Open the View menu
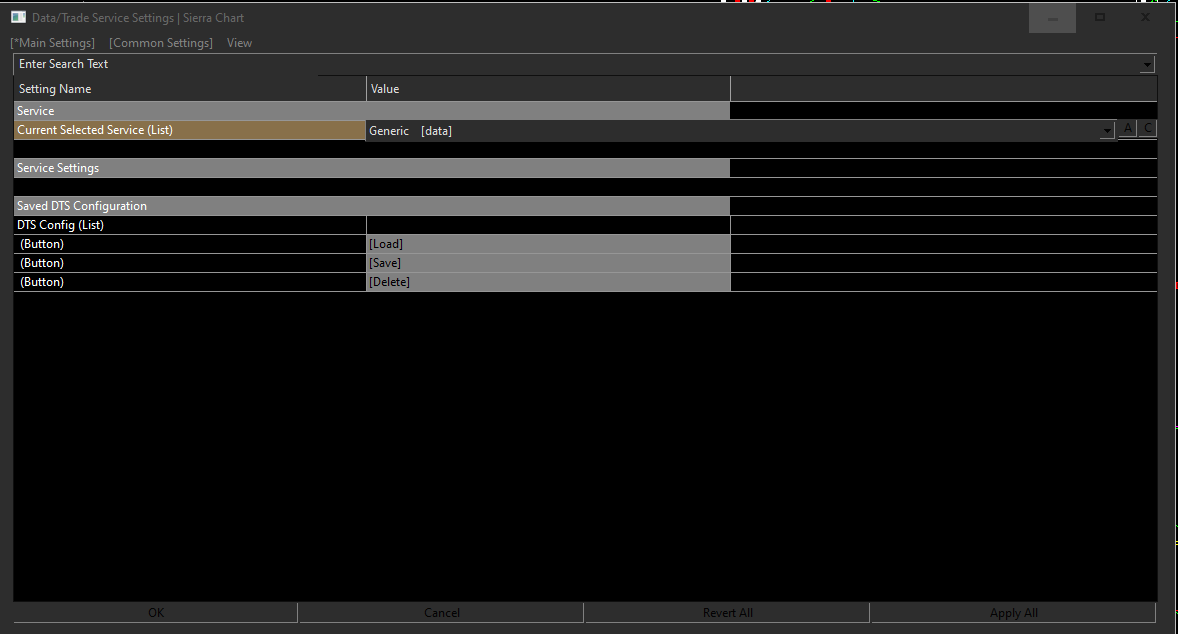This screenshot has width=1178, height=634. click(x=239, y=43)
